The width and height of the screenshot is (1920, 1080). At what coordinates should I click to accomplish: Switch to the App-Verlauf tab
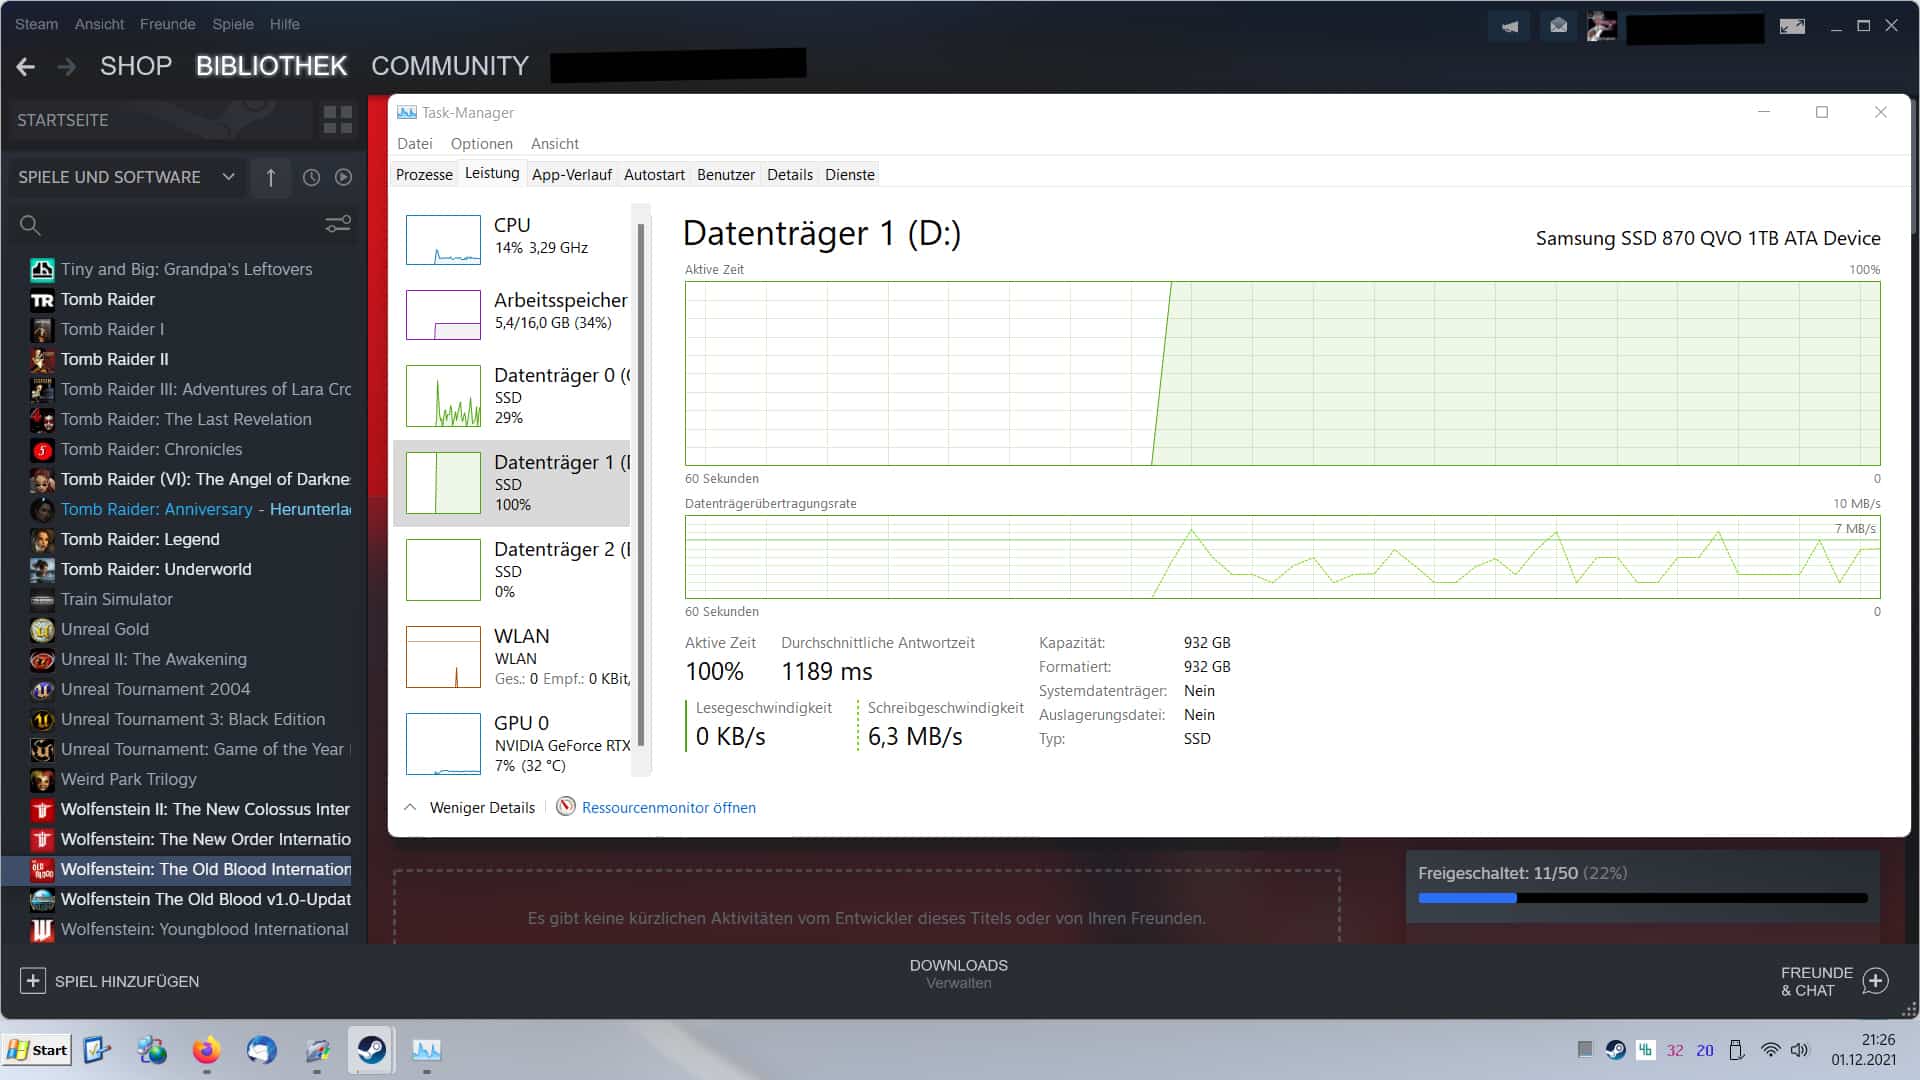pyautogui.click(x=571, y=174)
